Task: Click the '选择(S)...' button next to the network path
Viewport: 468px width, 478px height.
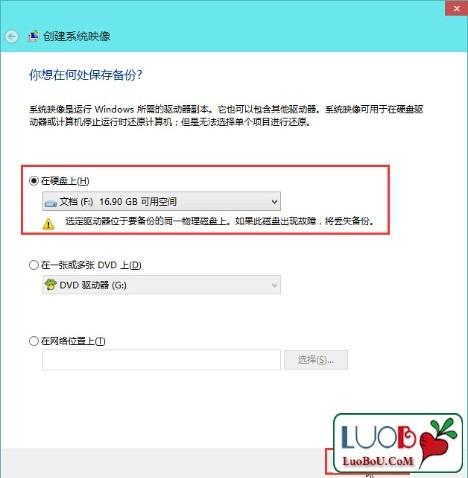Action: coord(316,360)
